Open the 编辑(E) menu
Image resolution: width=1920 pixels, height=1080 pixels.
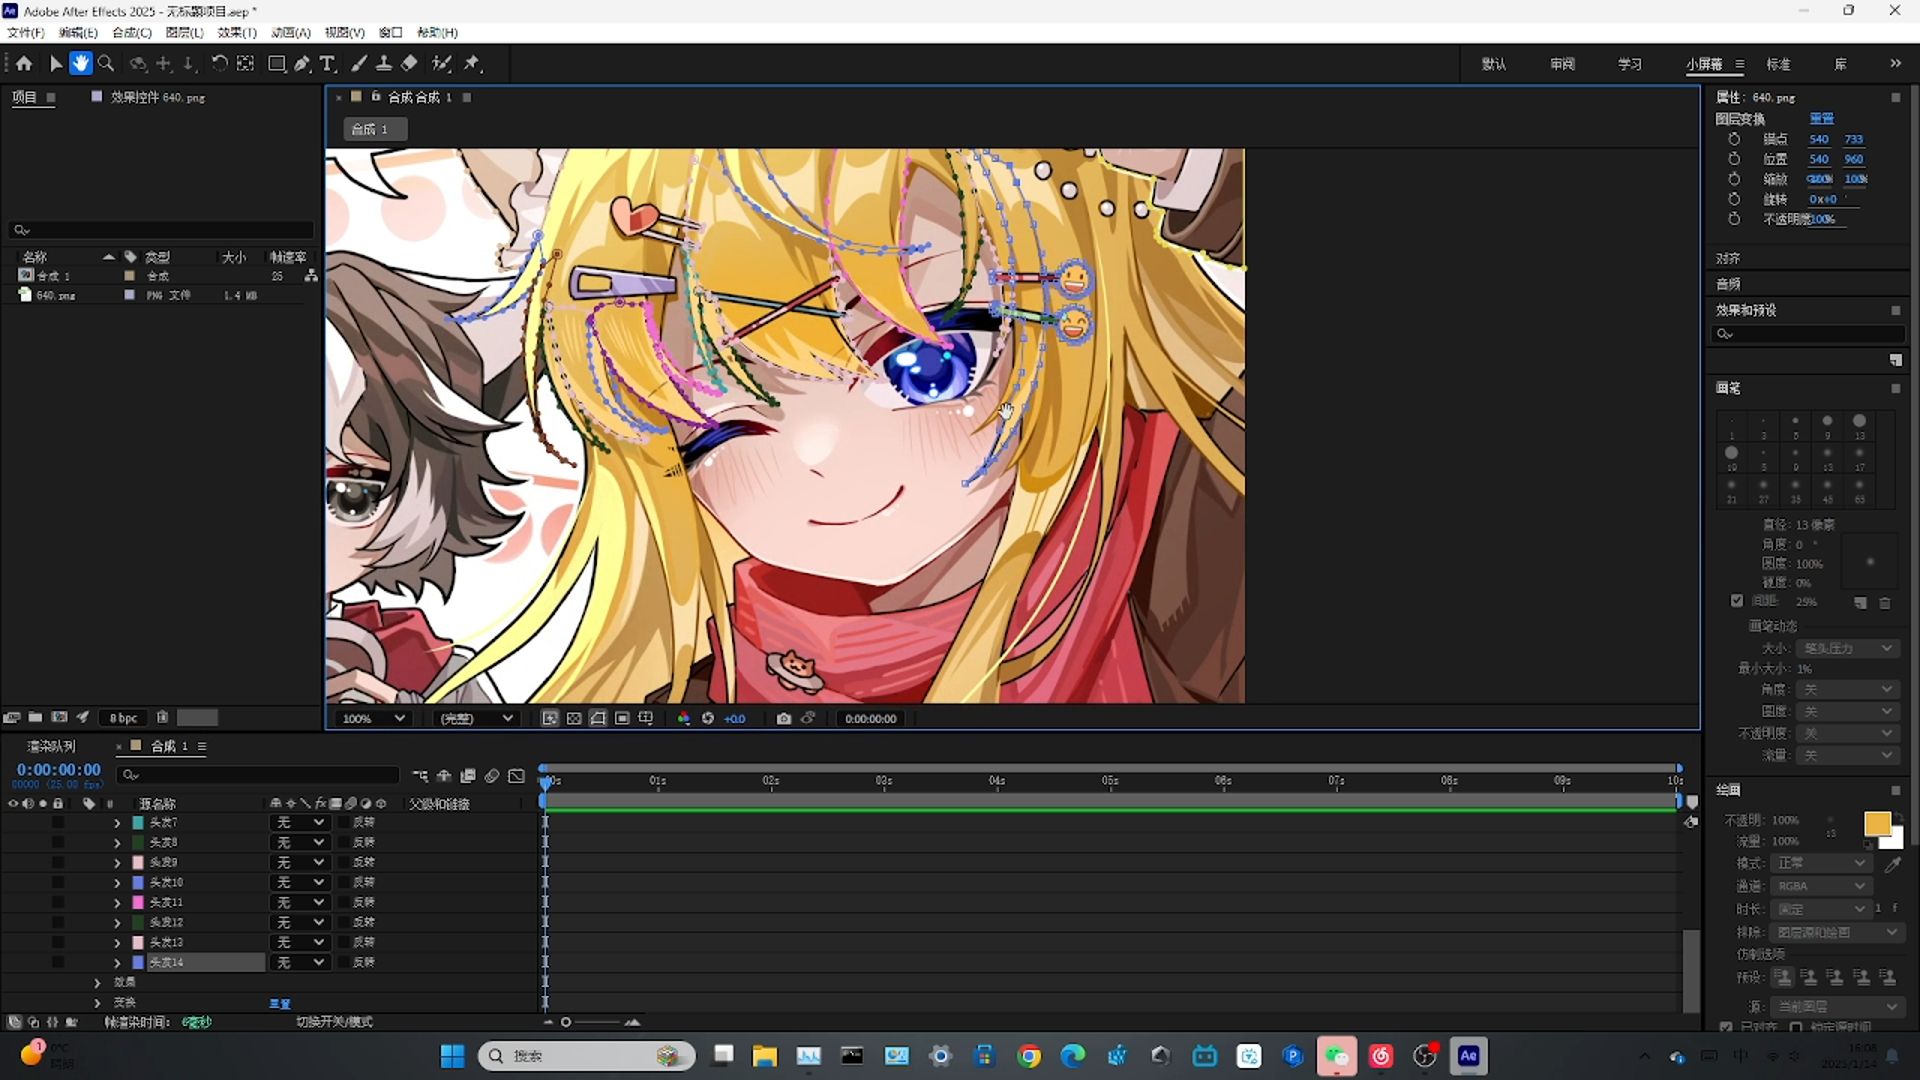tap(78, 32)
